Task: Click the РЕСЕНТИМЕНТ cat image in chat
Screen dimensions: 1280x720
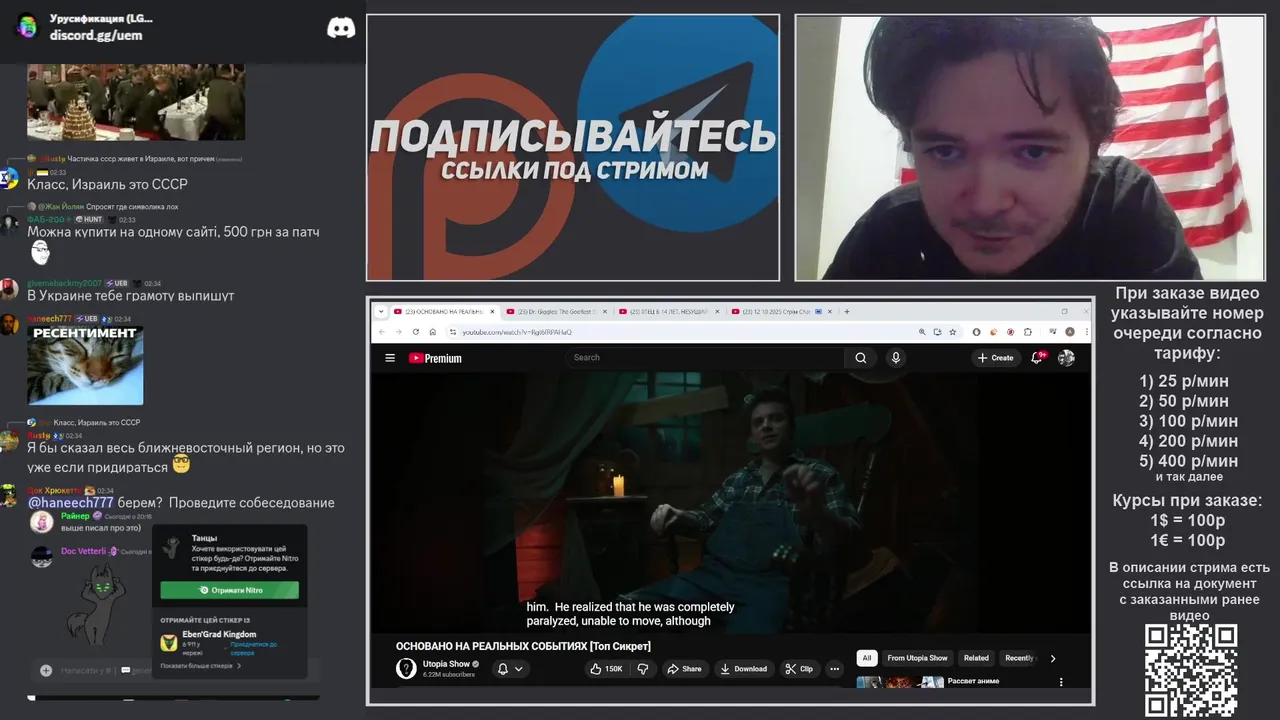Action: pyautogui.click(x=85, y=365)
